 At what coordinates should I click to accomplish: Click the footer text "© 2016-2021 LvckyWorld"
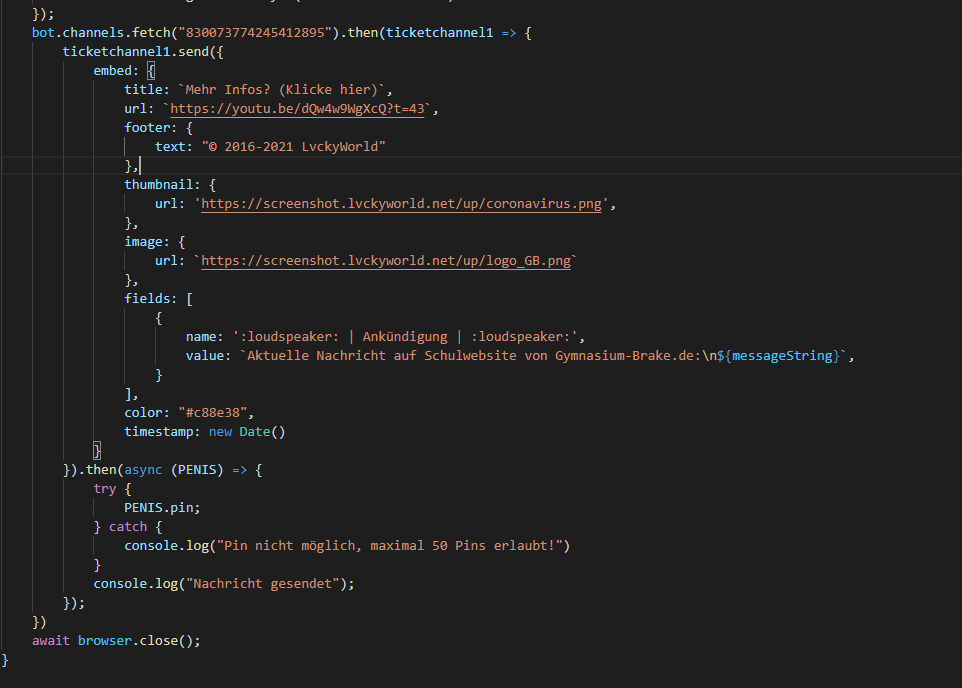tap(293, 146)
